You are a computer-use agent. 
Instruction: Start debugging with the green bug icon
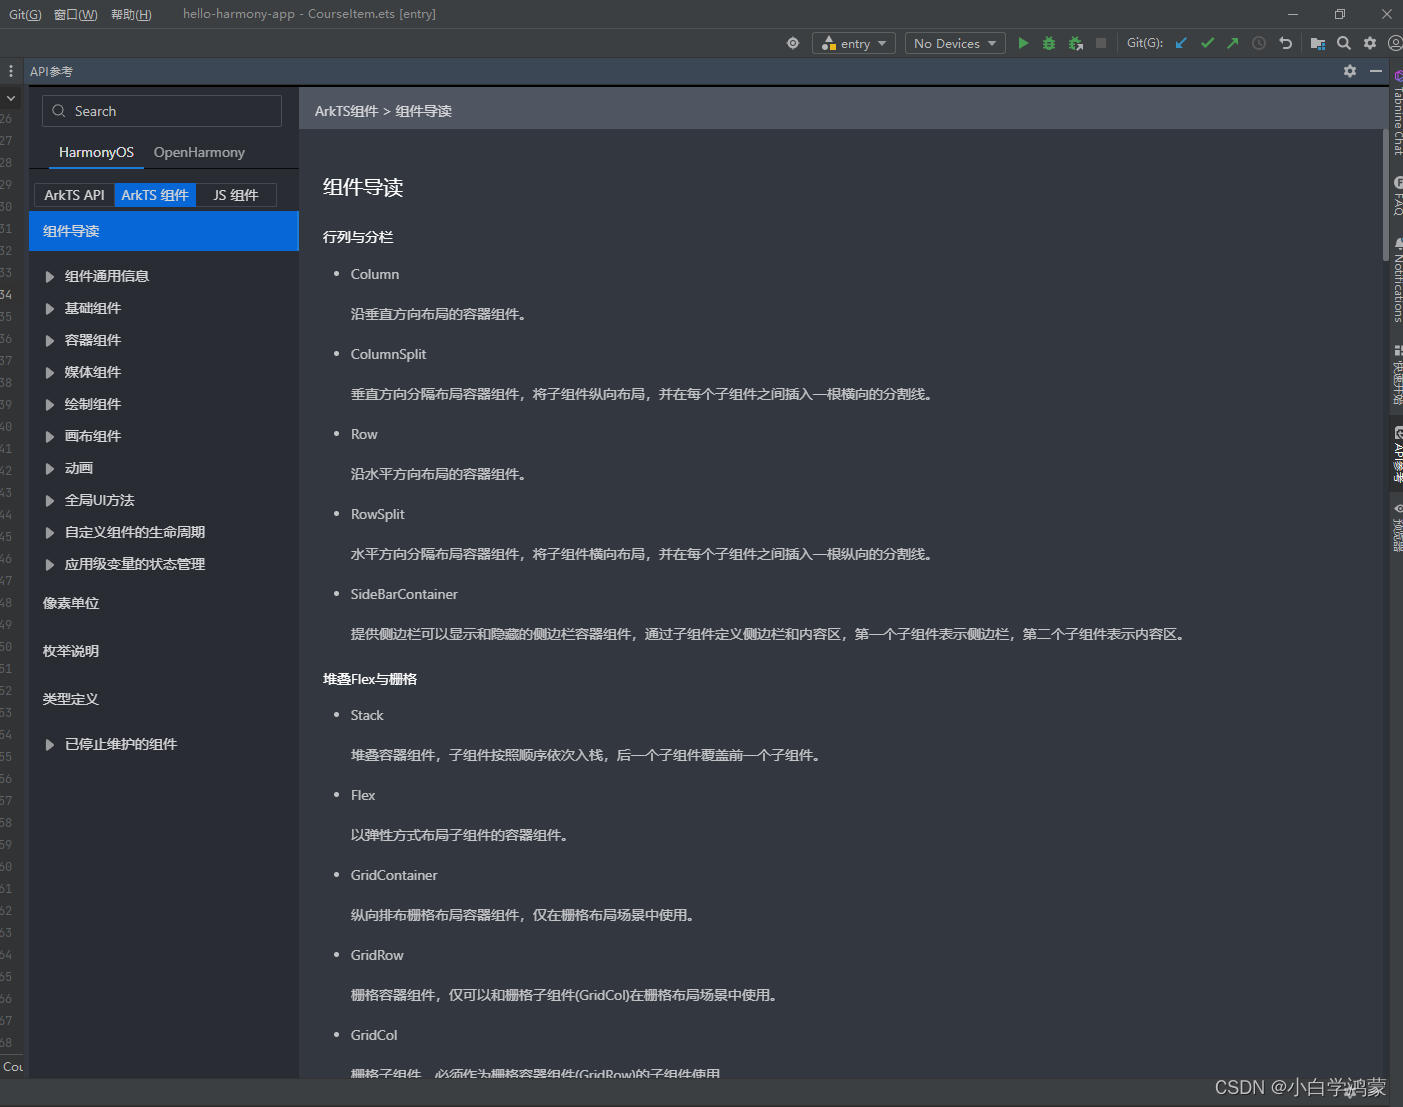coord(1049,43)
